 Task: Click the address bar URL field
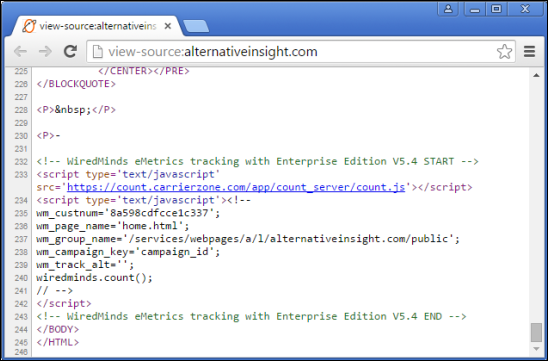[301, 52]
